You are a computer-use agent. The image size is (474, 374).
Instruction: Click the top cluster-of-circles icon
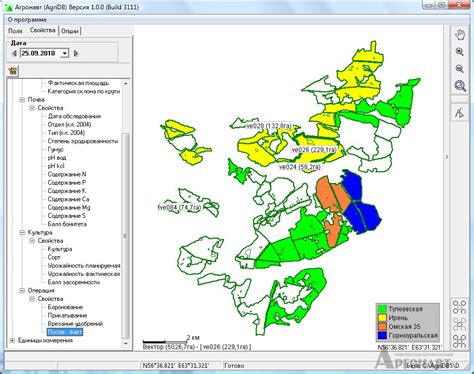(x=460, y=307)
